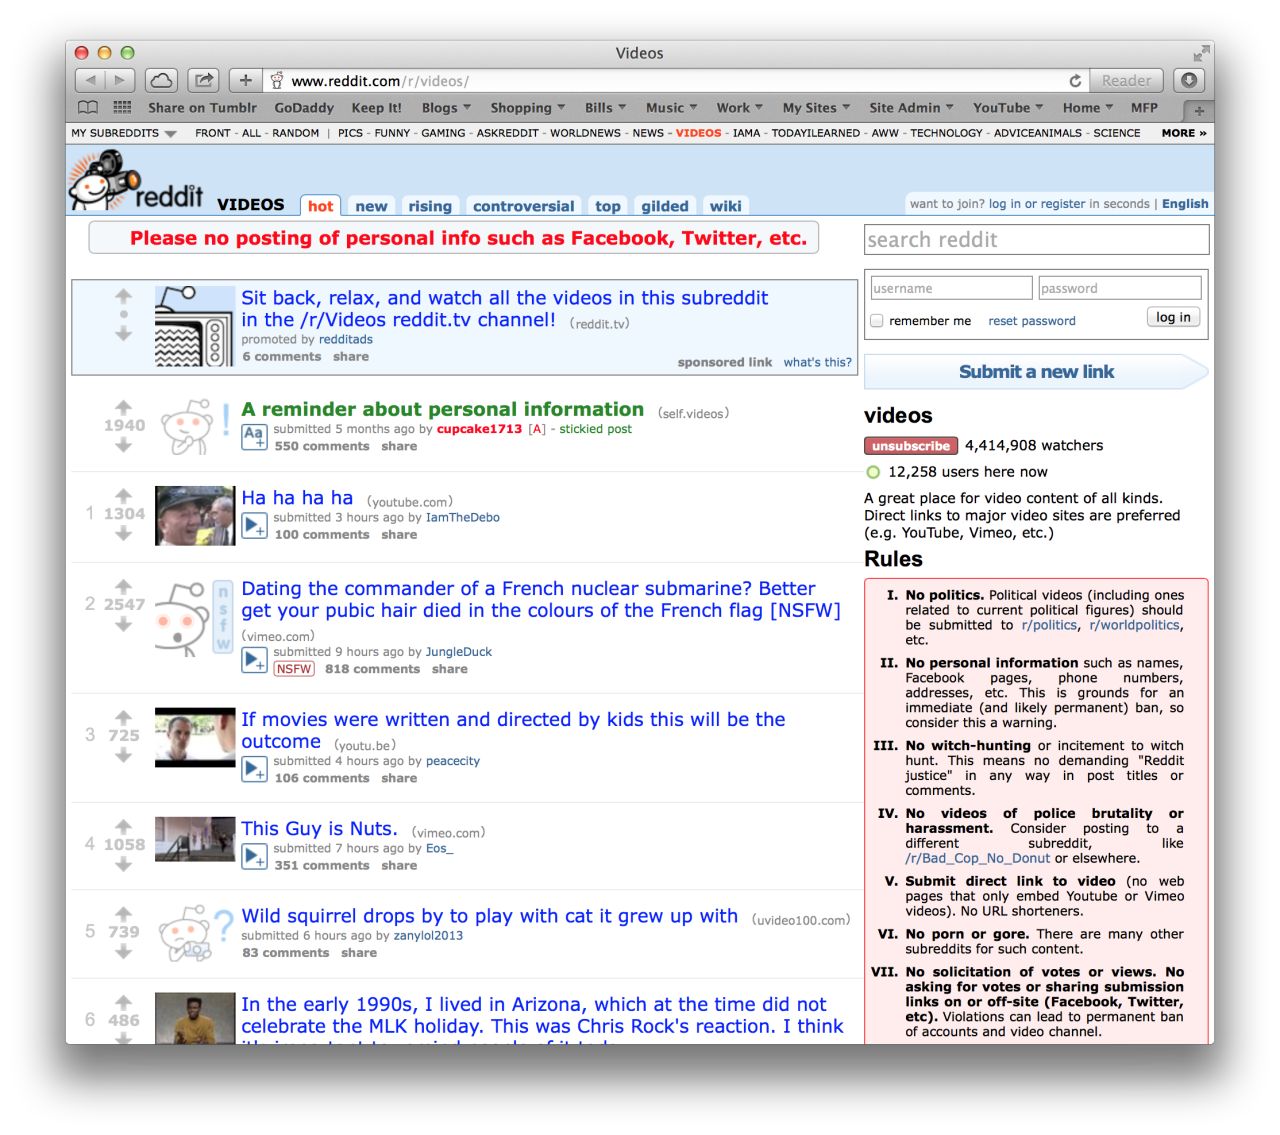Open user profile 'cupcake1713'
This screenshot has width=1280, height=1135.
point(479,429)
